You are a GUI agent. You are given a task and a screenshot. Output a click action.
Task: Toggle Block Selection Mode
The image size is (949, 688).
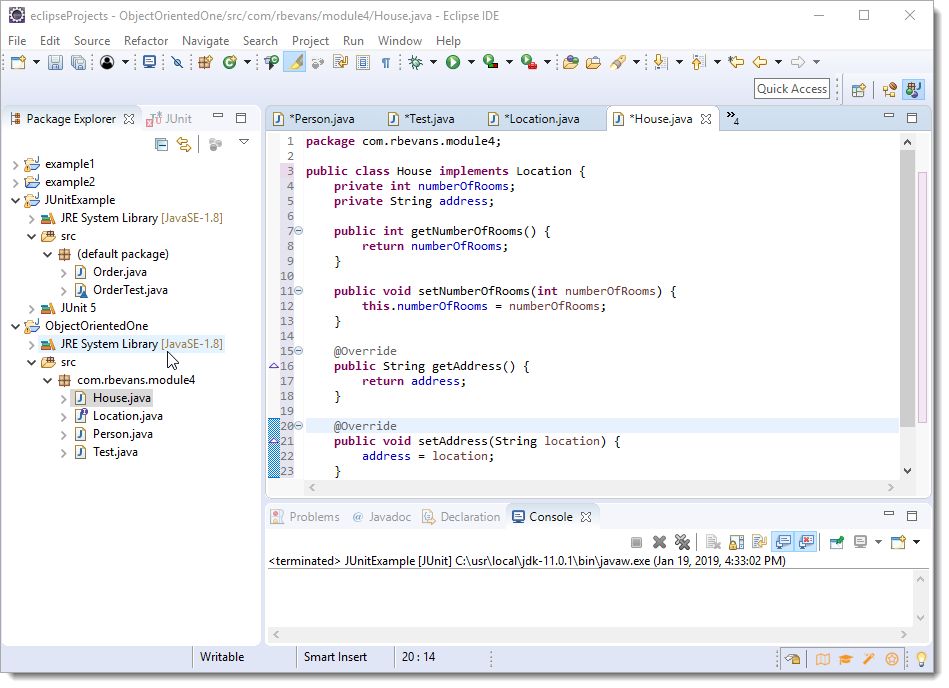(x=363, y=62)
